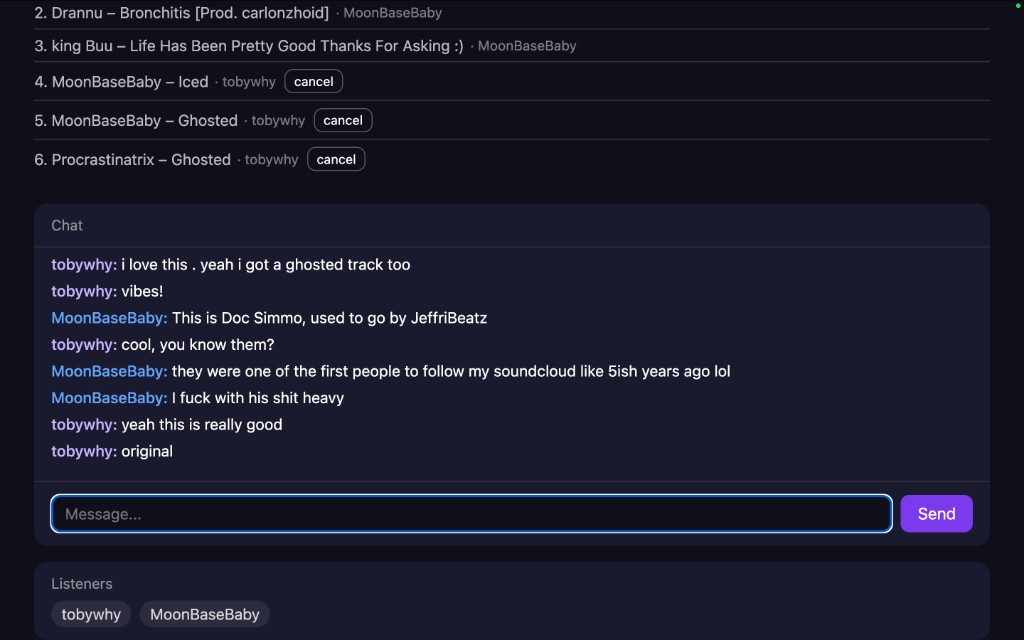Viewport: 1024px width, 640px height.
Task: Click the green status dot indicator
Action: tap(1018, 6)
